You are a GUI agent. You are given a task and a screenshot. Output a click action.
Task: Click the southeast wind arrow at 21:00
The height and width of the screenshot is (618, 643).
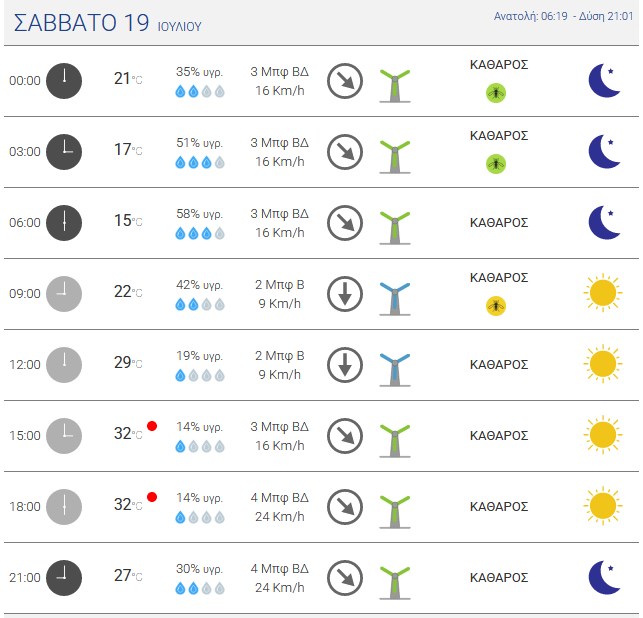coord(345,578)
